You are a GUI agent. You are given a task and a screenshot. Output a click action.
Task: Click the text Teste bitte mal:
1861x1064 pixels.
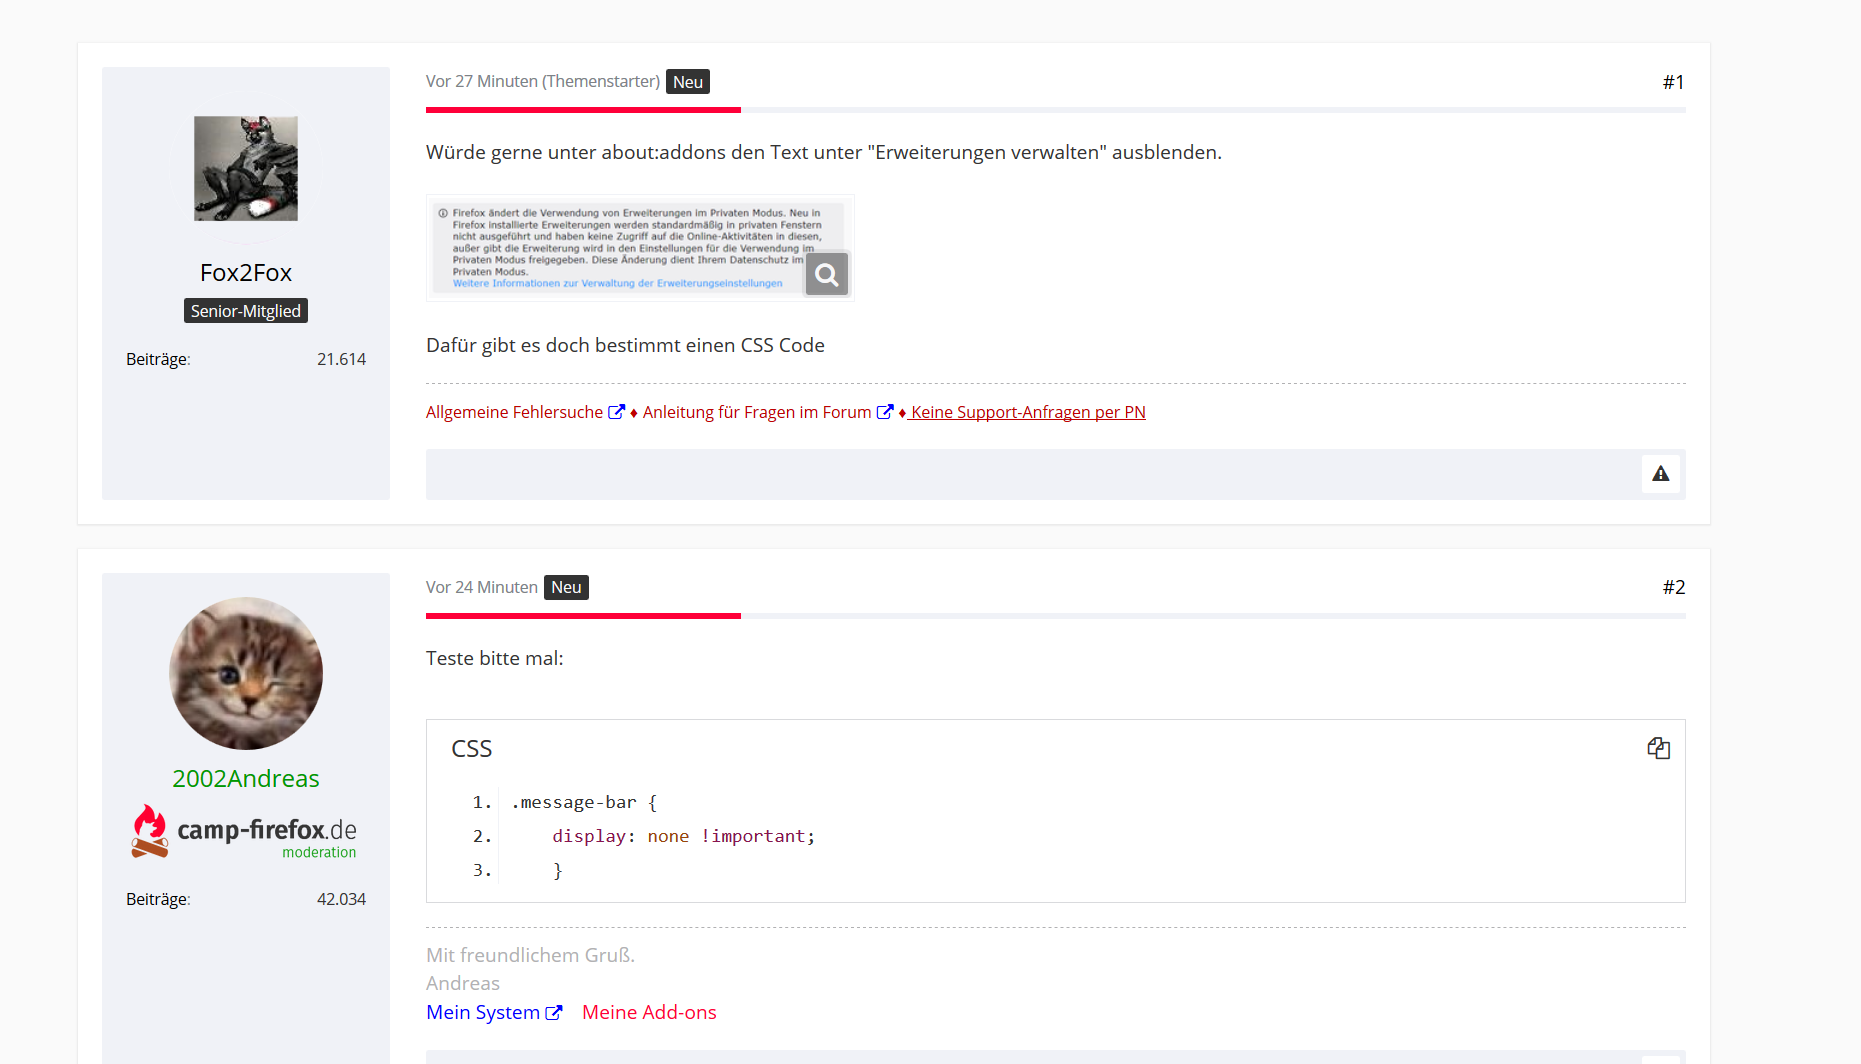point(495,658)
